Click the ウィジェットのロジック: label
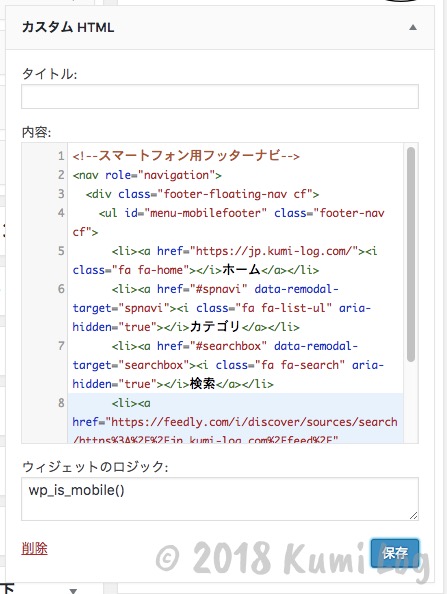 click(95, 466)
